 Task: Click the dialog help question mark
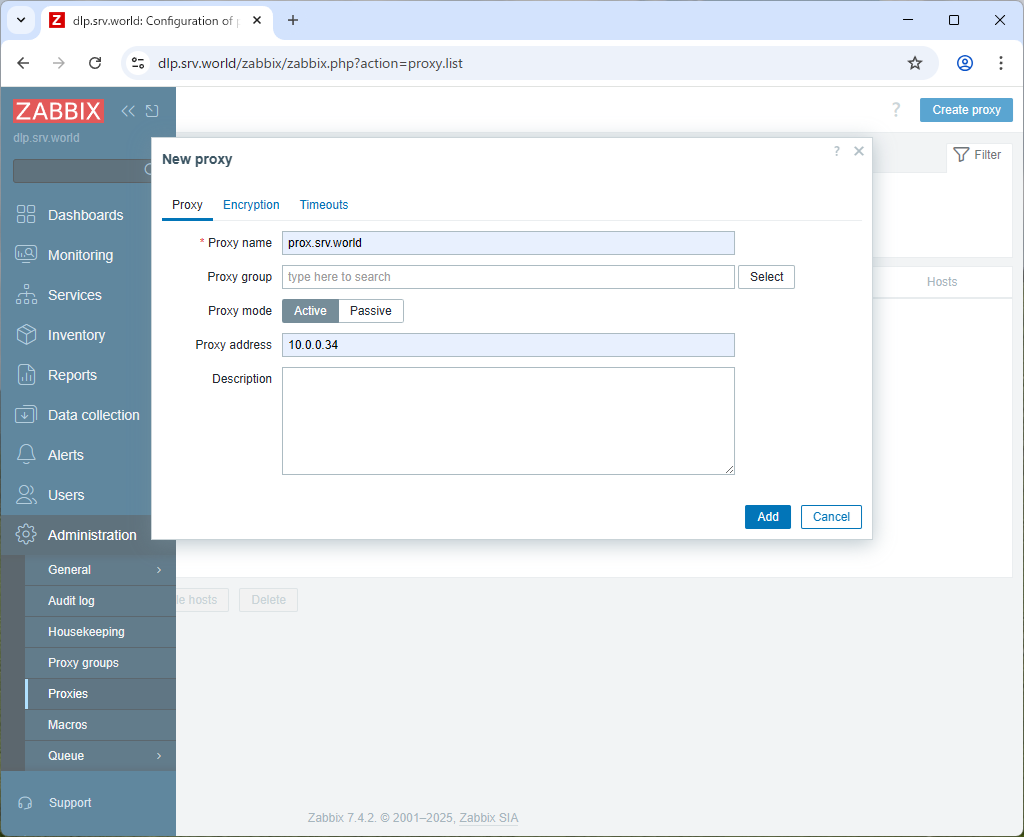coord(836,152)
